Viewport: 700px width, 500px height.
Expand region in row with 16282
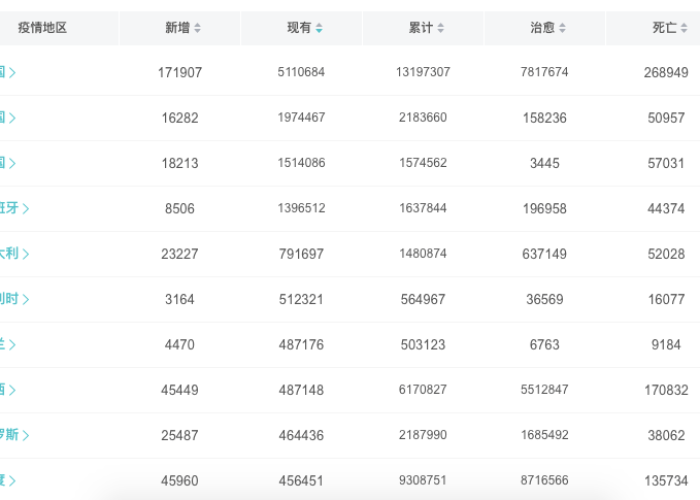click(12, 118)
